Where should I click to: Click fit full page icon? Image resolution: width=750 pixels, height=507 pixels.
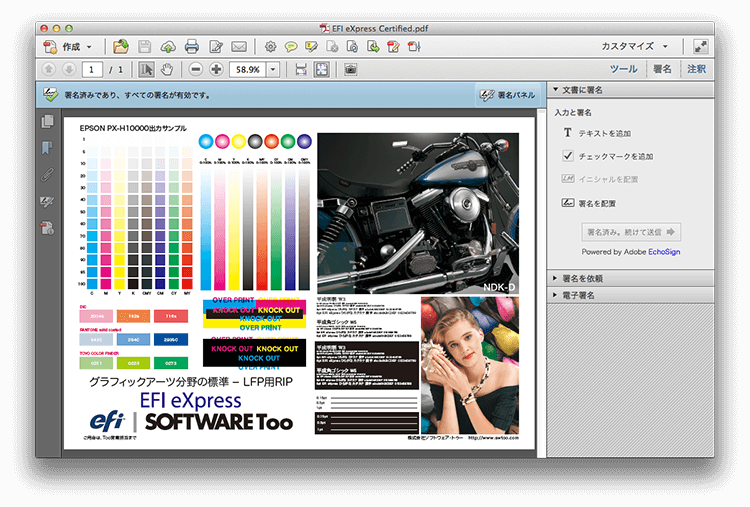[321, 70]
